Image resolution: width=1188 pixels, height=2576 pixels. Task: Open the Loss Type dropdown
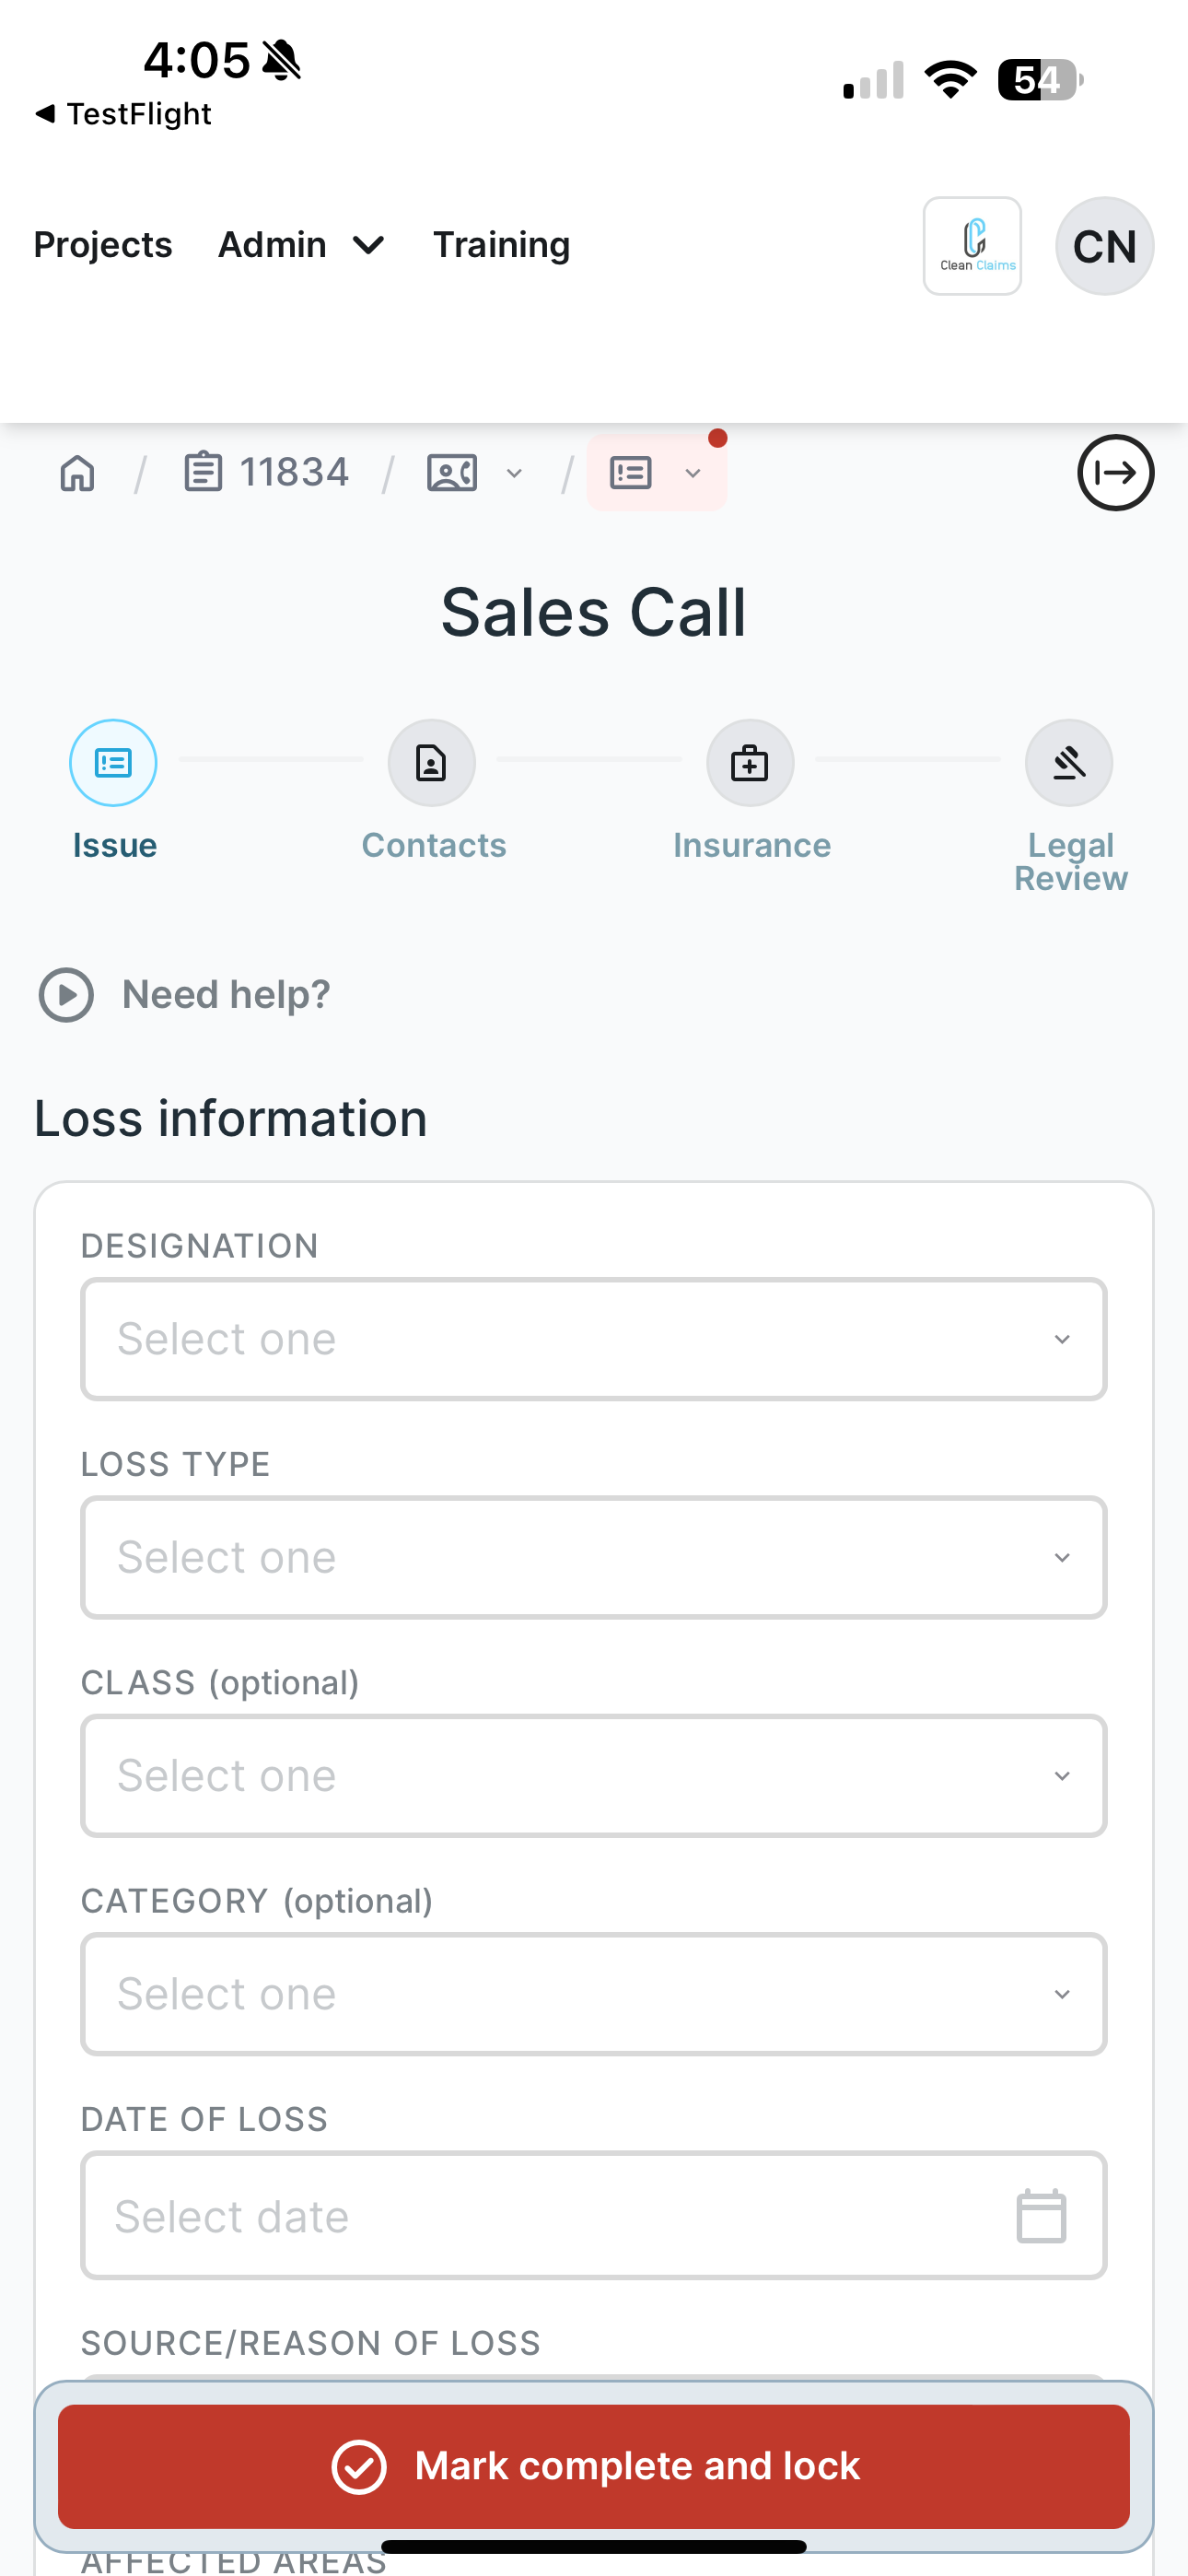coord(594,1557)
